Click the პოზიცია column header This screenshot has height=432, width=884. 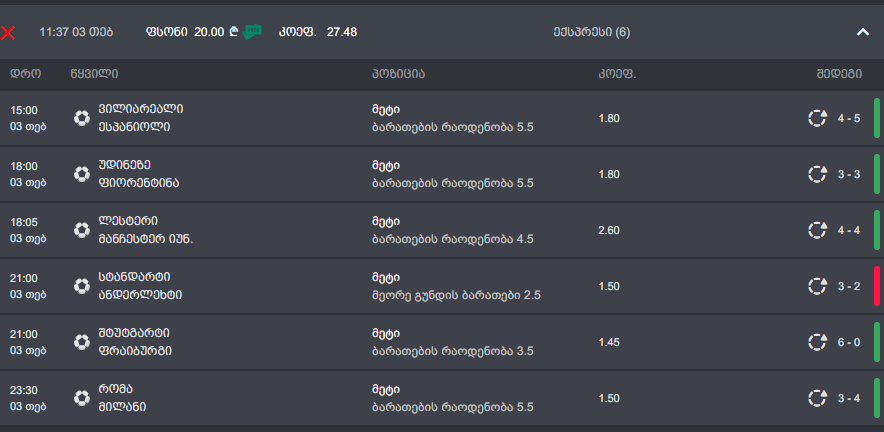(398, 74)
